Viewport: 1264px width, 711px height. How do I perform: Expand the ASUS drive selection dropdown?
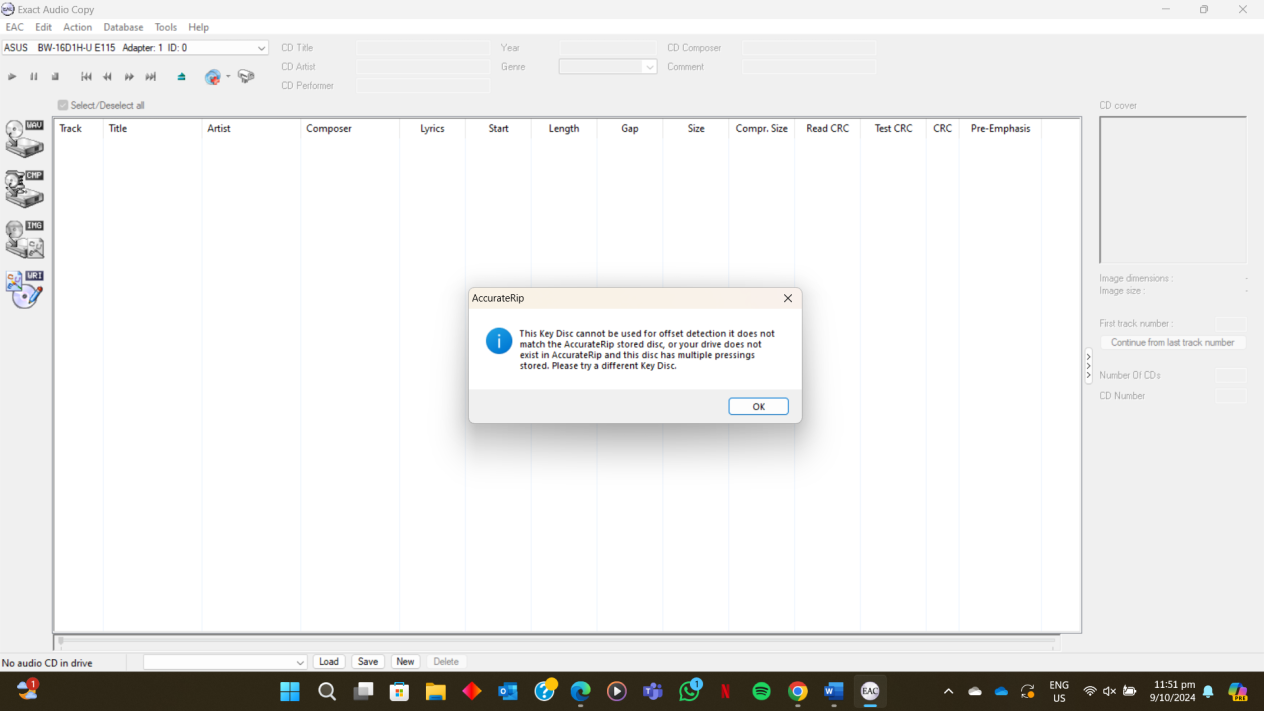click(x=261, y=48)
